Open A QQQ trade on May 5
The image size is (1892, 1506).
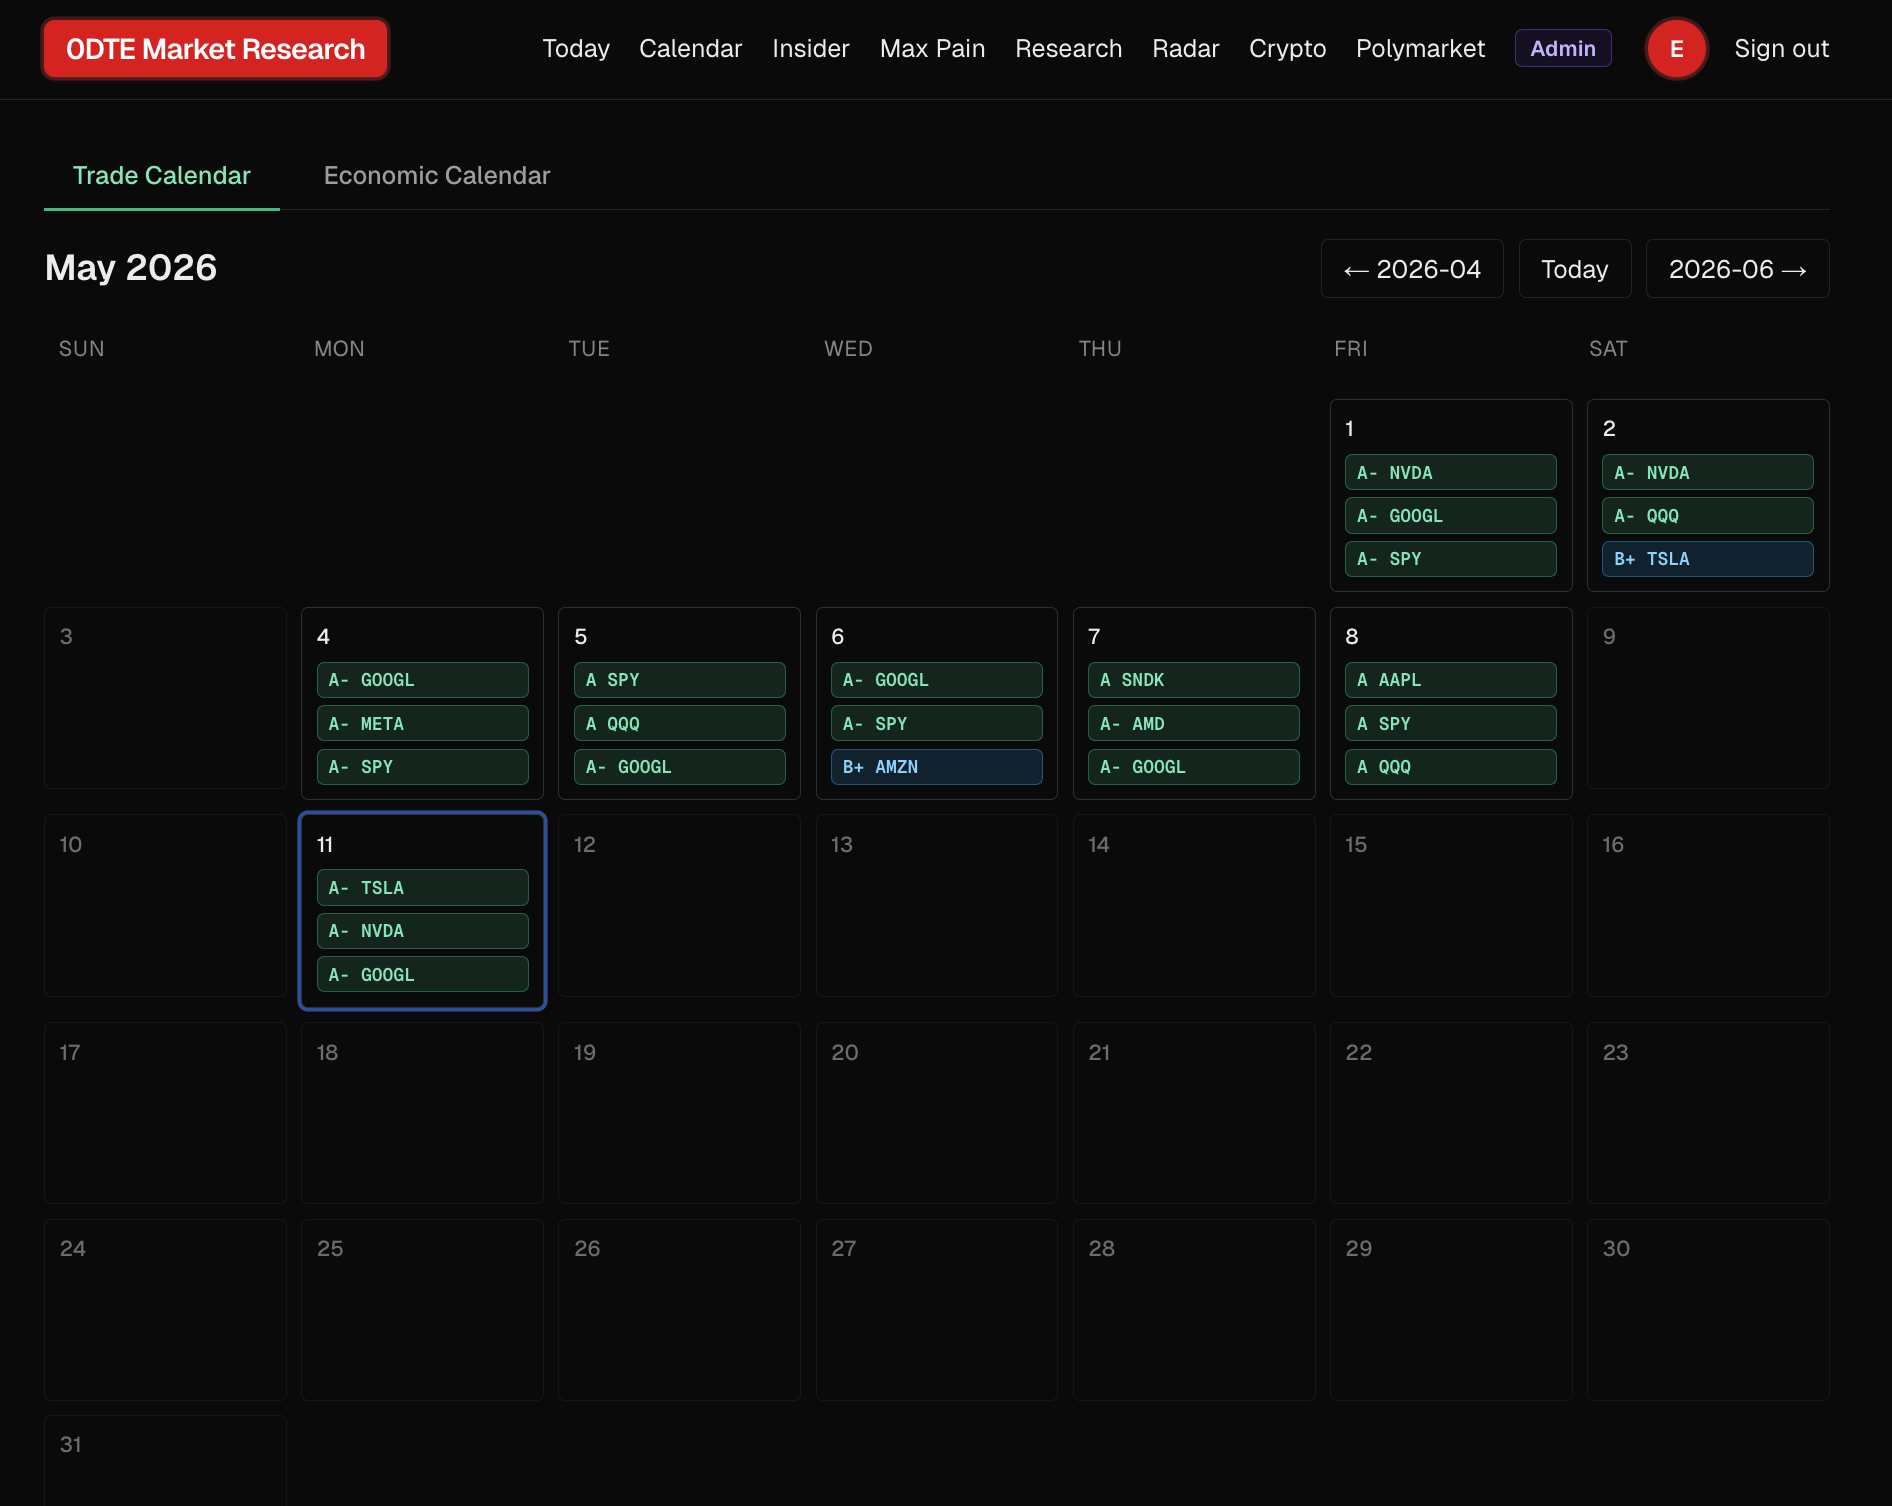coord(680,724)
